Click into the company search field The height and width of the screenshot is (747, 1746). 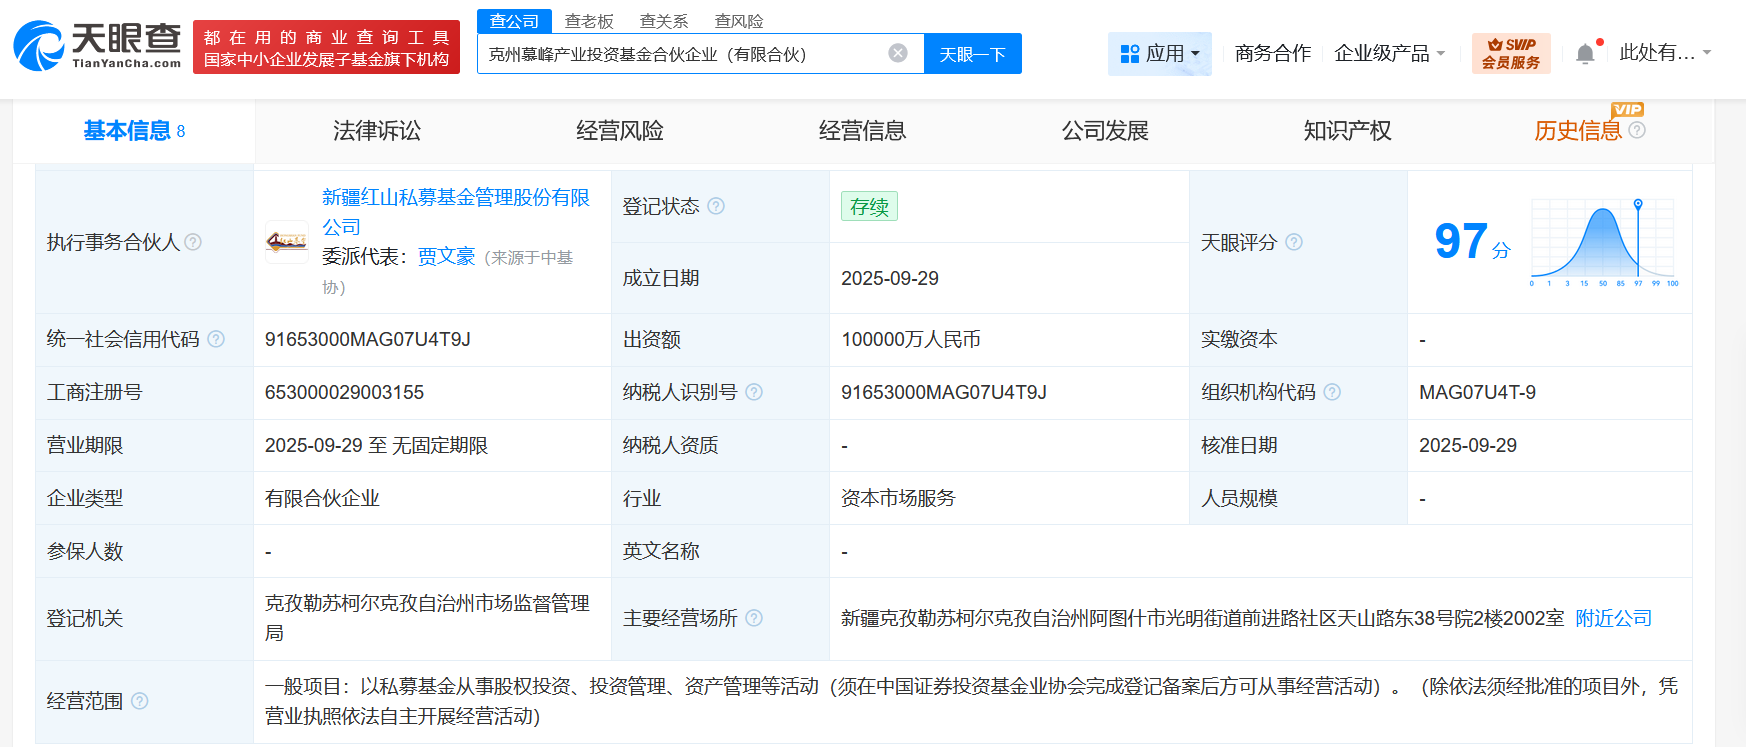tap(680, 54)
